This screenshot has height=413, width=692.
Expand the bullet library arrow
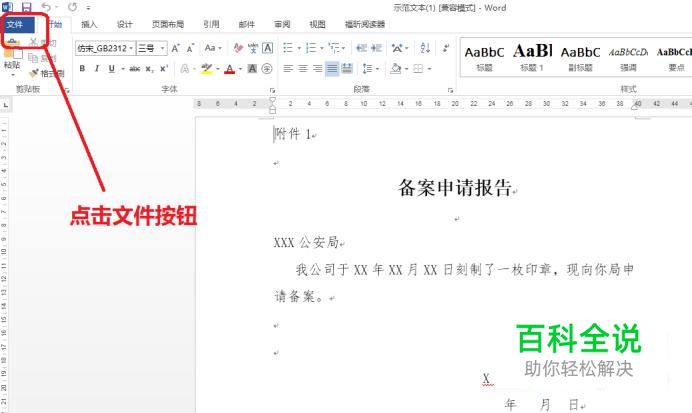[x=298, y=48]
